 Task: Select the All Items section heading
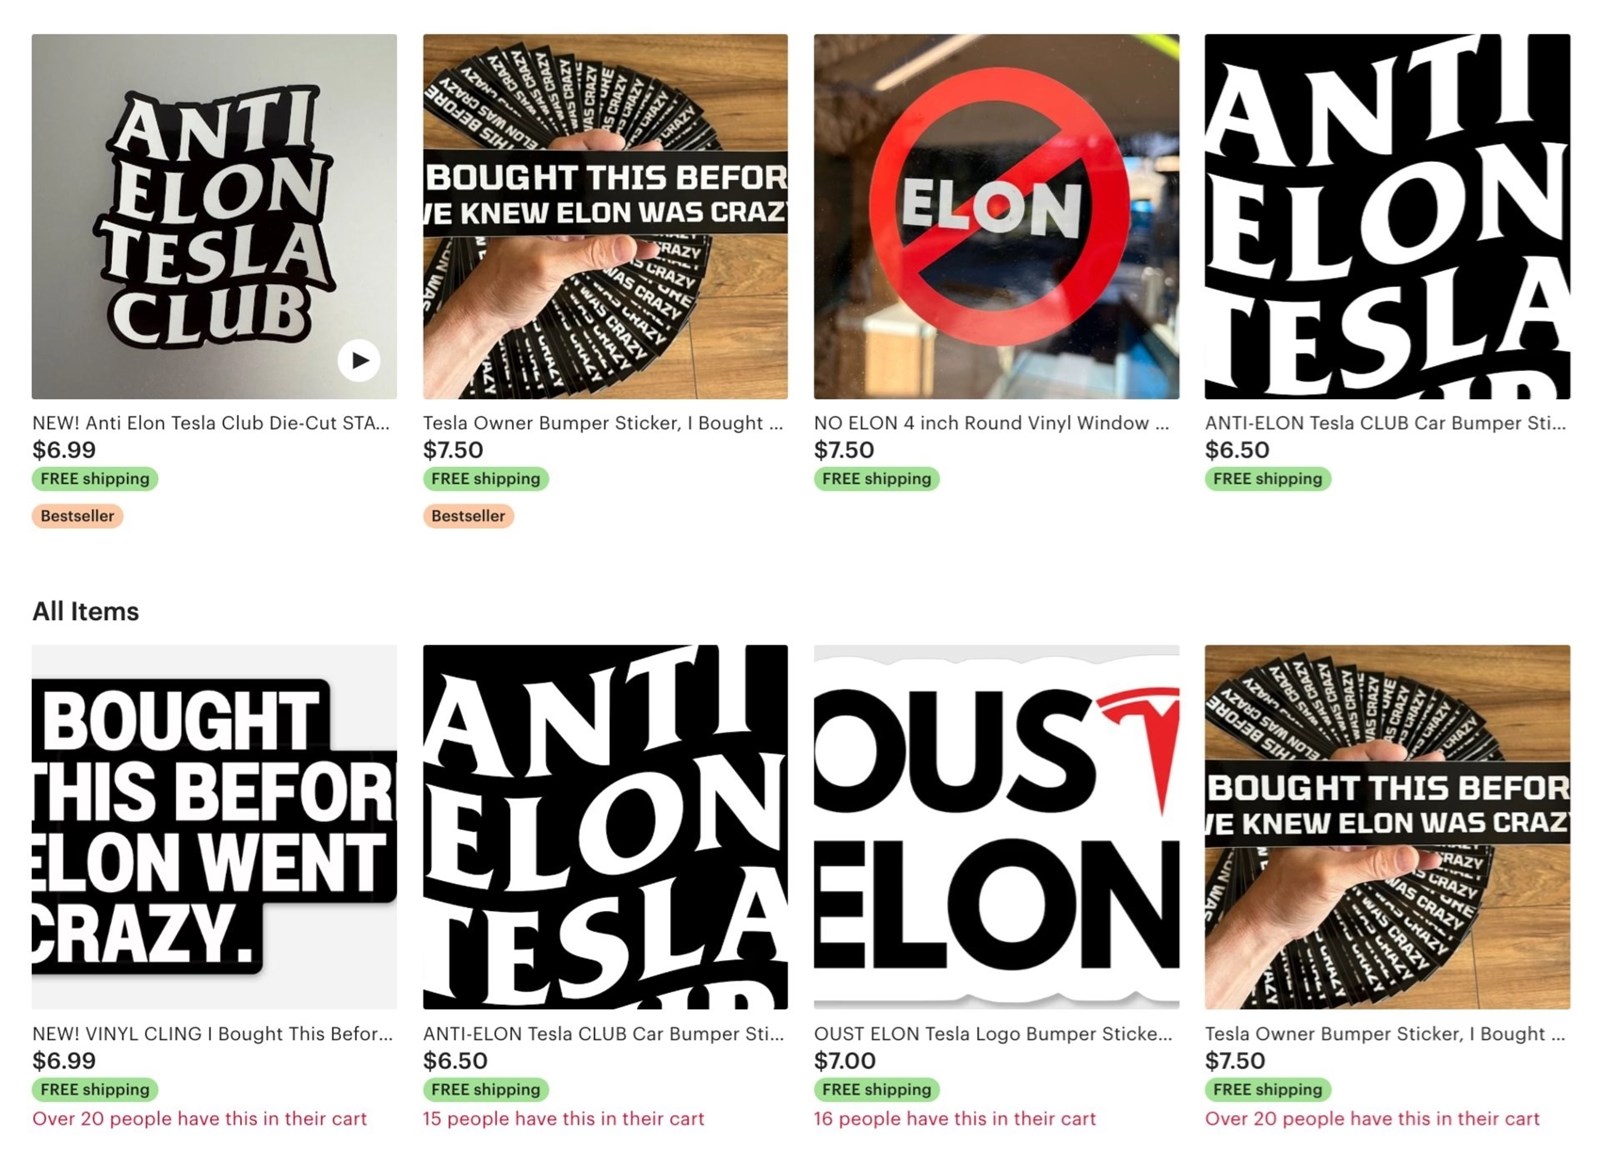click(x=85, y=611)
